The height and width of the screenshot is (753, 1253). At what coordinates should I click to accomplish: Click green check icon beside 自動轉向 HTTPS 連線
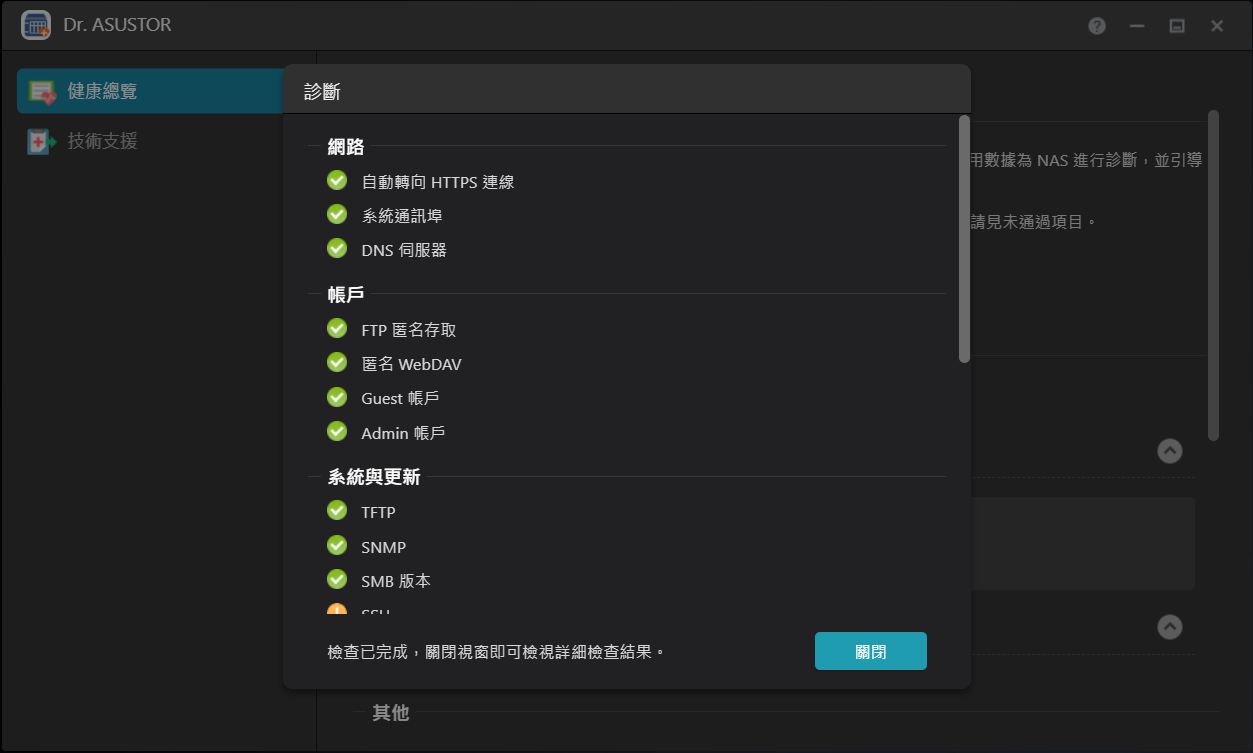click(337, 181)
